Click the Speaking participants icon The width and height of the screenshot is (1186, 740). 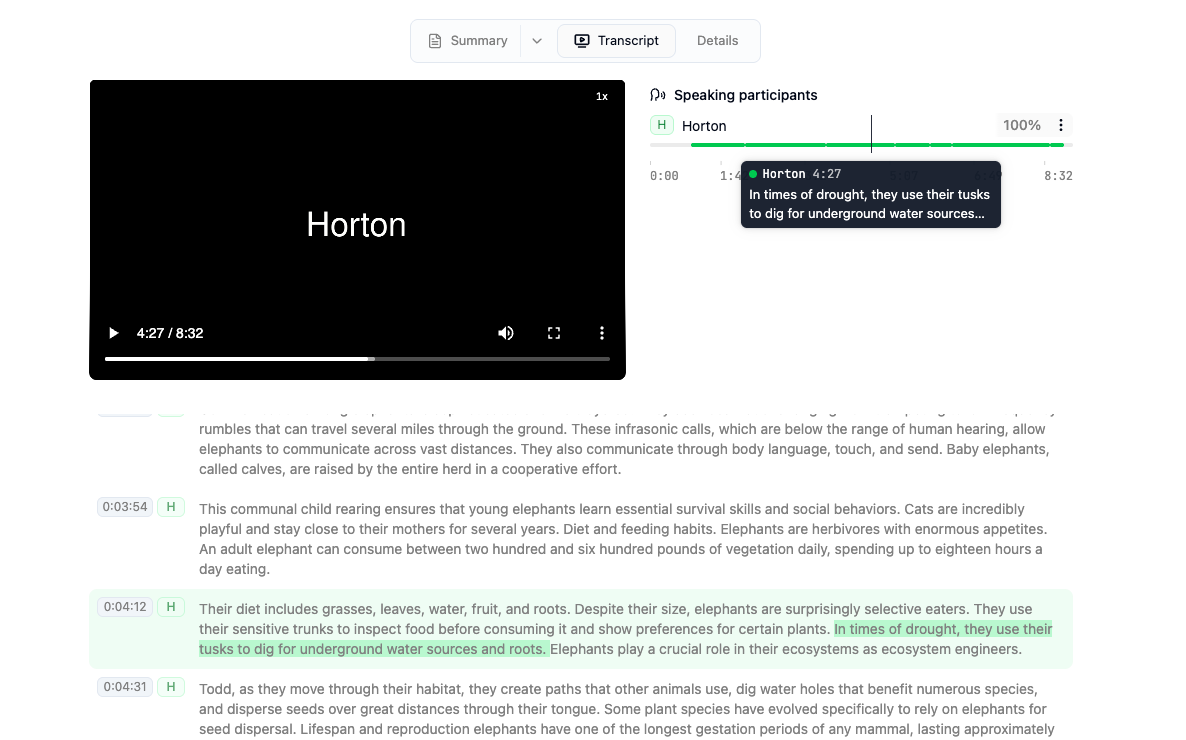point(658,95)
